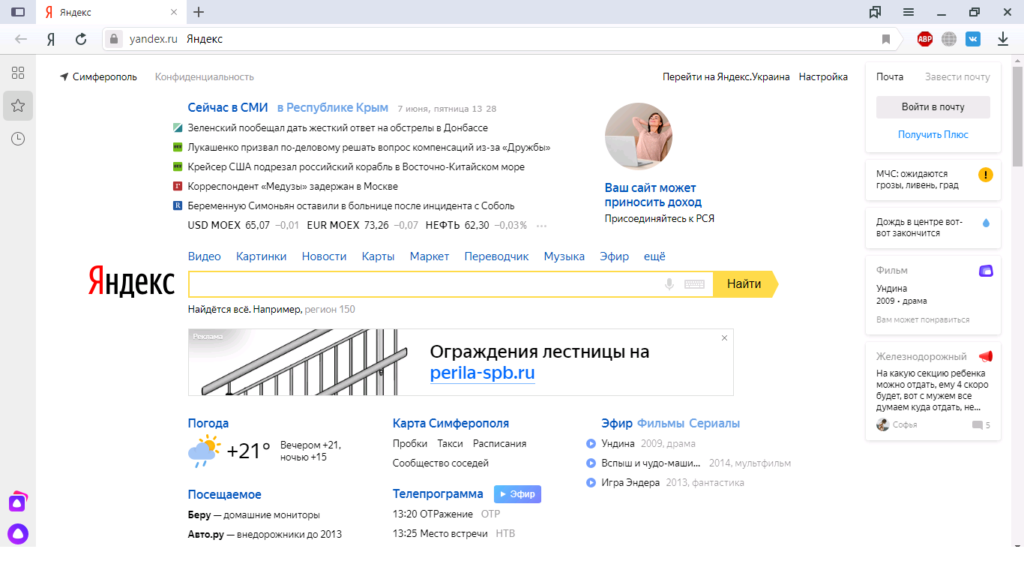Image resolution: width=1024 pixels, height=576 pixels.
Task: Open Конфиденциальность link
Action: click(204, 77)
